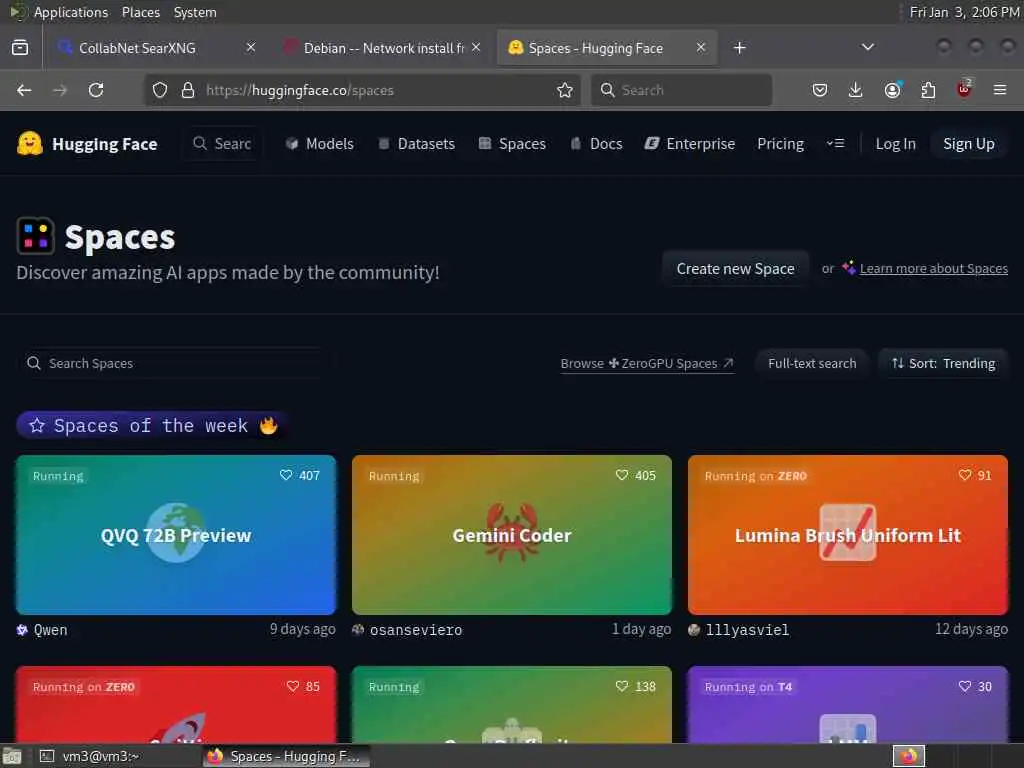
Task: Open the Firefox downloads icon
Action: (856, 90)
